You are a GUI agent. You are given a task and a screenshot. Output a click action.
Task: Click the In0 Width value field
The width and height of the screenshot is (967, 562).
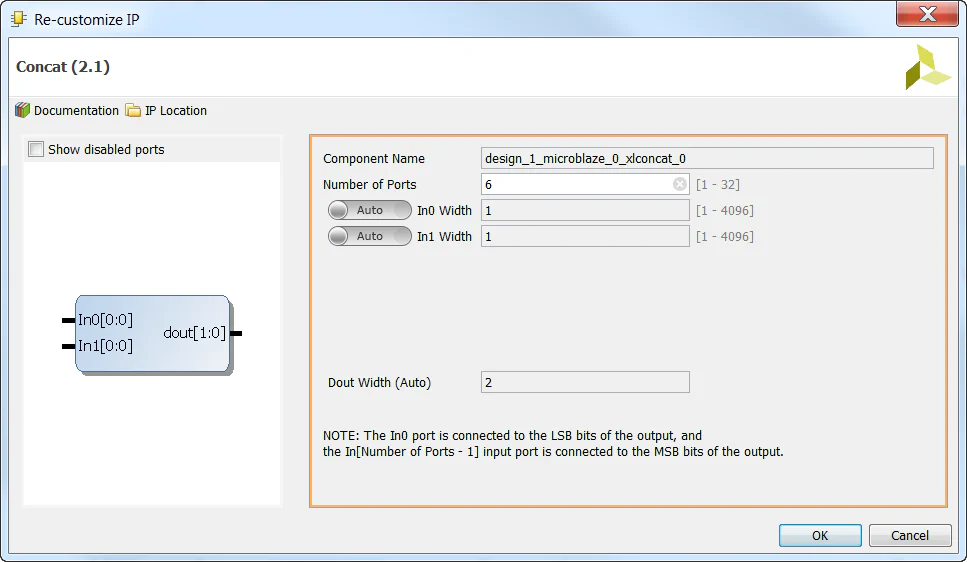585,210
